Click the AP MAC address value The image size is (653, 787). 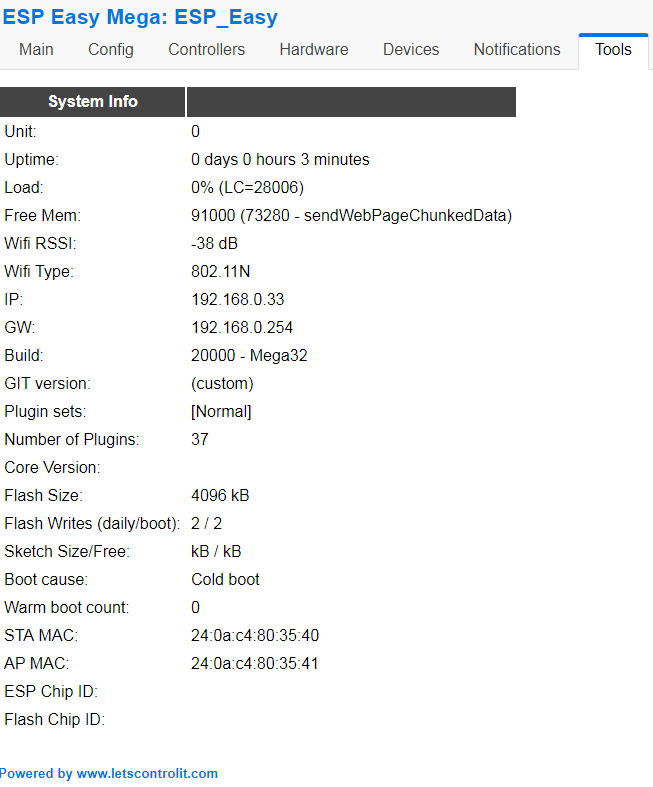(255, 664)
